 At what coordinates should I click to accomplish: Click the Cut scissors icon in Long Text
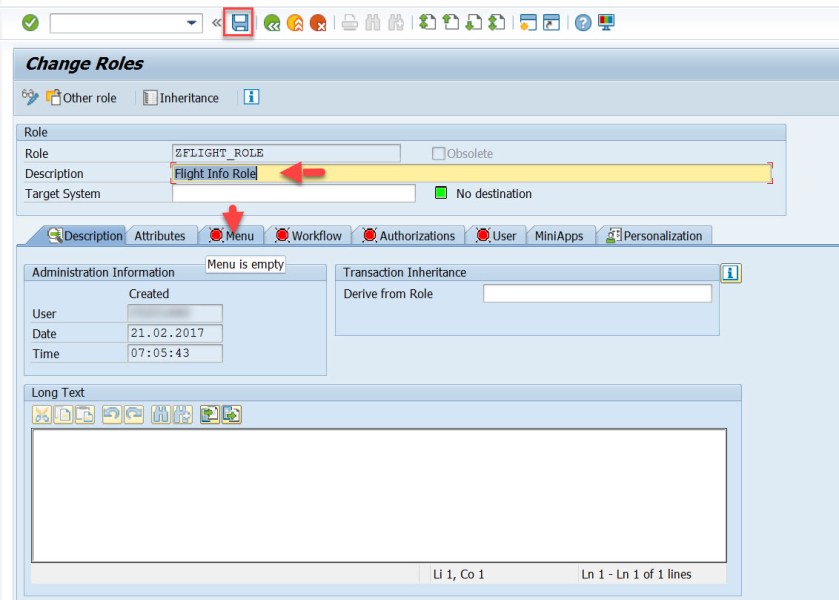coord(42,414)
